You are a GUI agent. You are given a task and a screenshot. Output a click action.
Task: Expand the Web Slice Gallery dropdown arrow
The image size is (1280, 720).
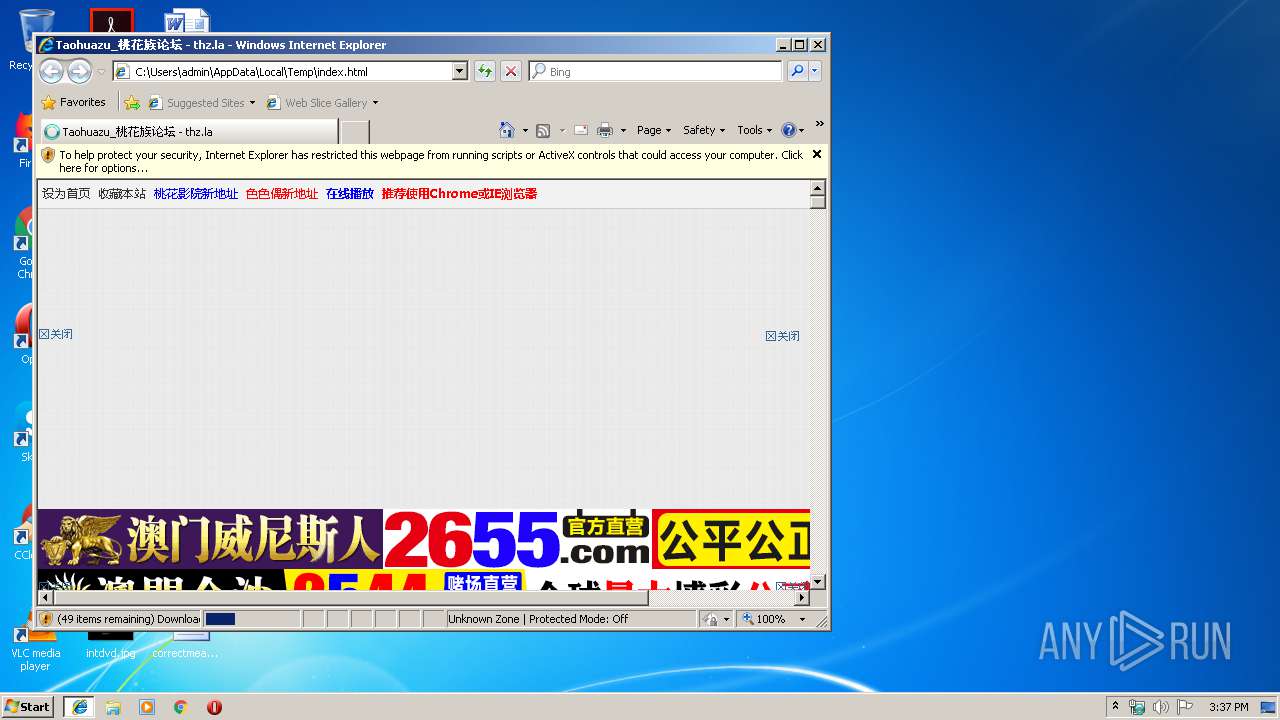376,103
